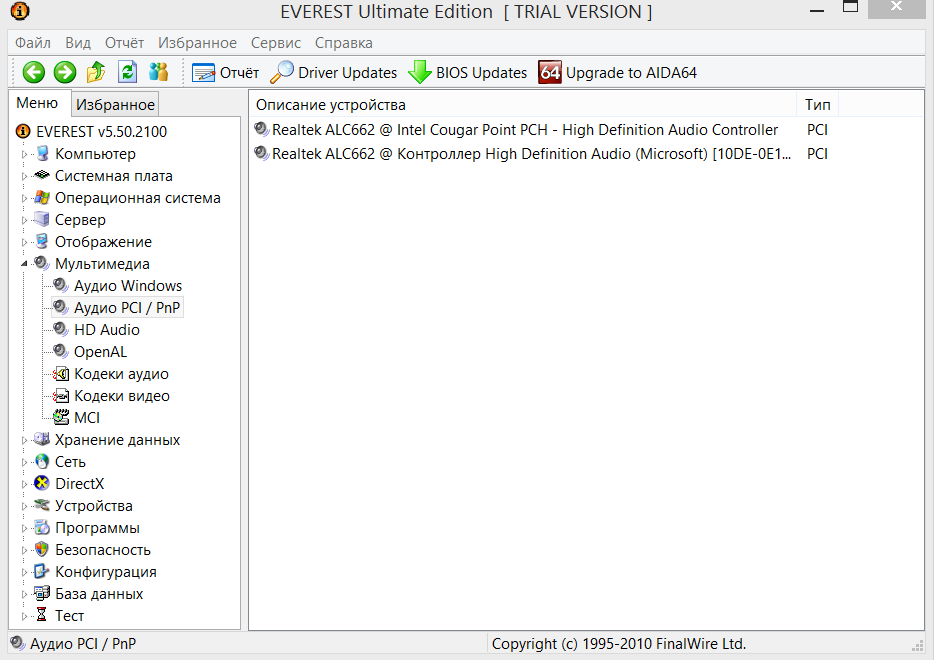Viewport: 934px width, 660px height.
Task: Select the Операционная система Windows flag icon
Action: [42, 197]
